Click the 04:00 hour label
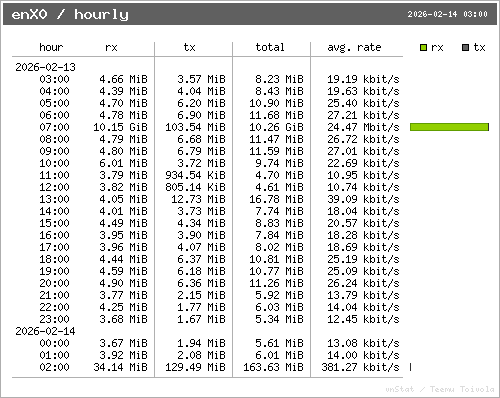500x398 pixels. 54,91
